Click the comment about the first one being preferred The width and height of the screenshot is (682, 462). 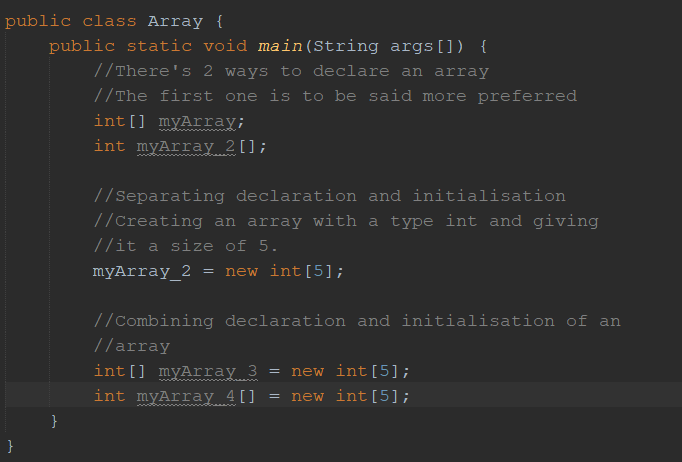(x=335, y=96)
